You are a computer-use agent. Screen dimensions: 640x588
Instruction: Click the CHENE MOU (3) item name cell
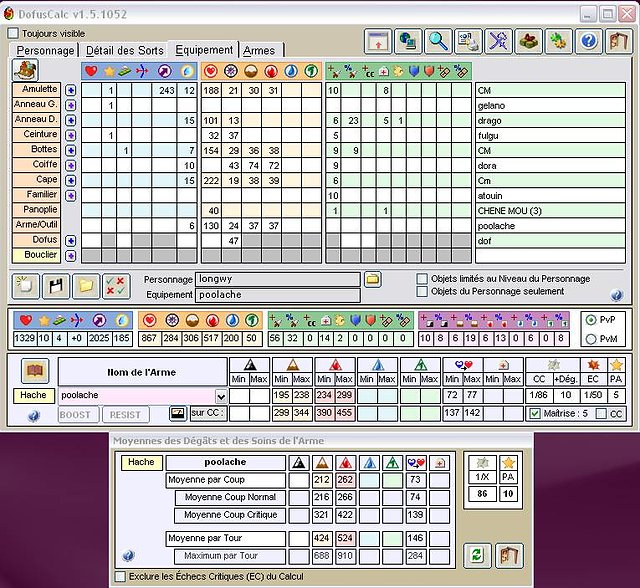pos(550,211)
